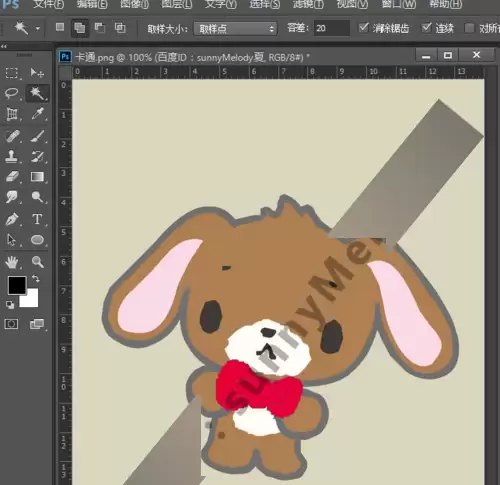Viewport: 500px width, 485px height.
Task: Reset default foreground and background colors
Action: pos(10,304)
